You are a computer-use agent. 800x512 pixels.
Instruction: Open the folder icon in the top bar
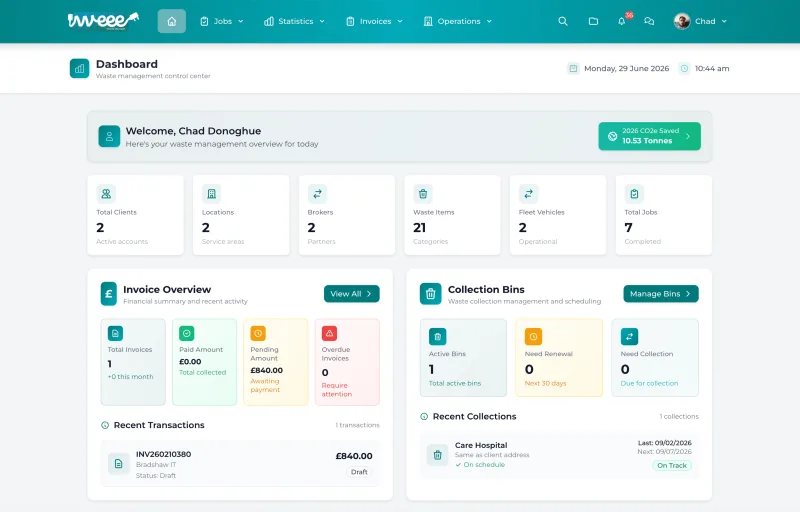click(x=593, y=21)
